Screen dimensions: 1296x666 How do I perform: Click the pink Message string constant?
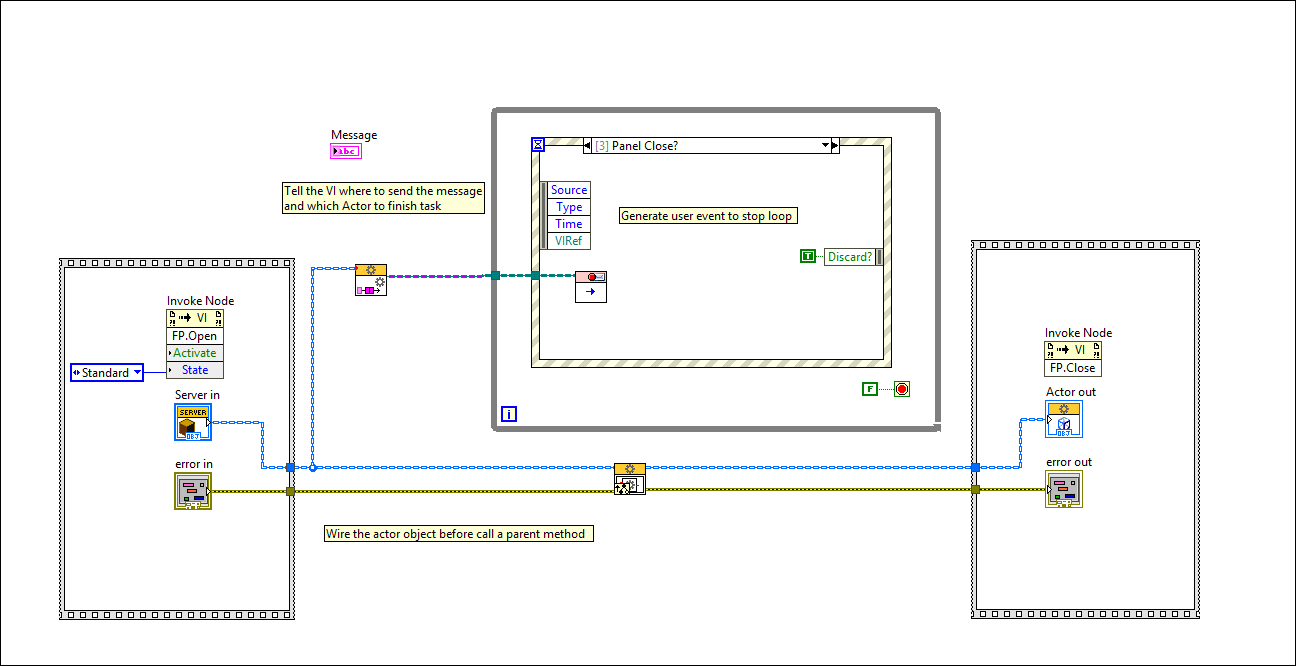click(345, 150)
